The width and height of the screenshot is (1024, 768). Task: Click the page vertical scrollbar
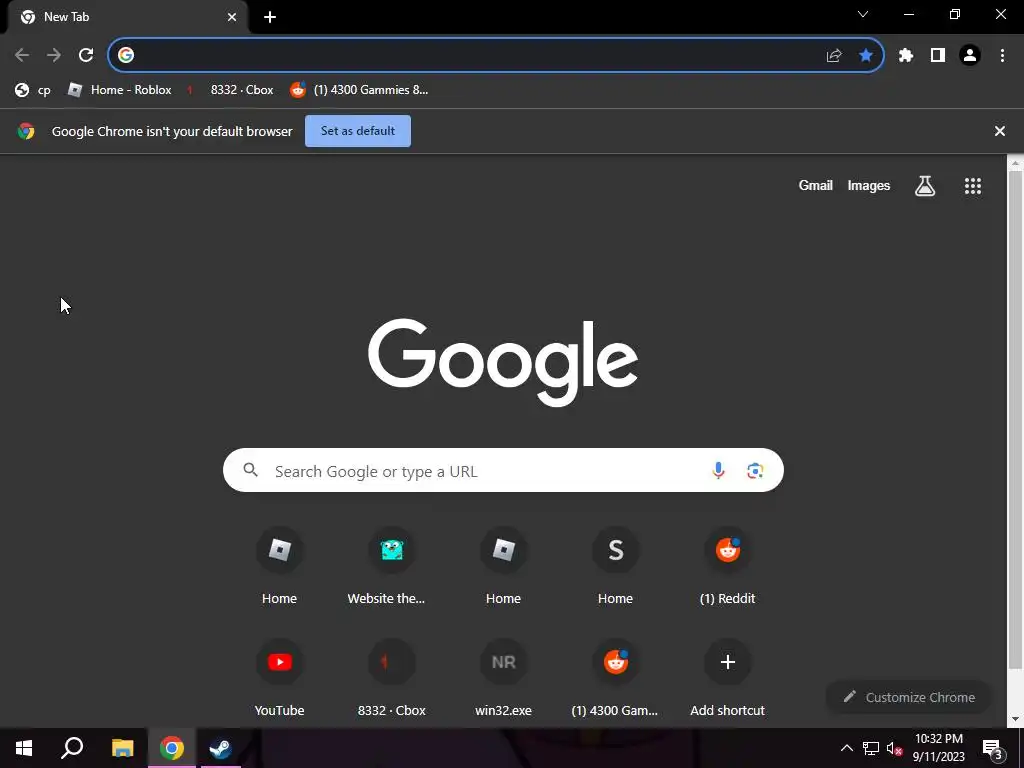[1015, 418]
